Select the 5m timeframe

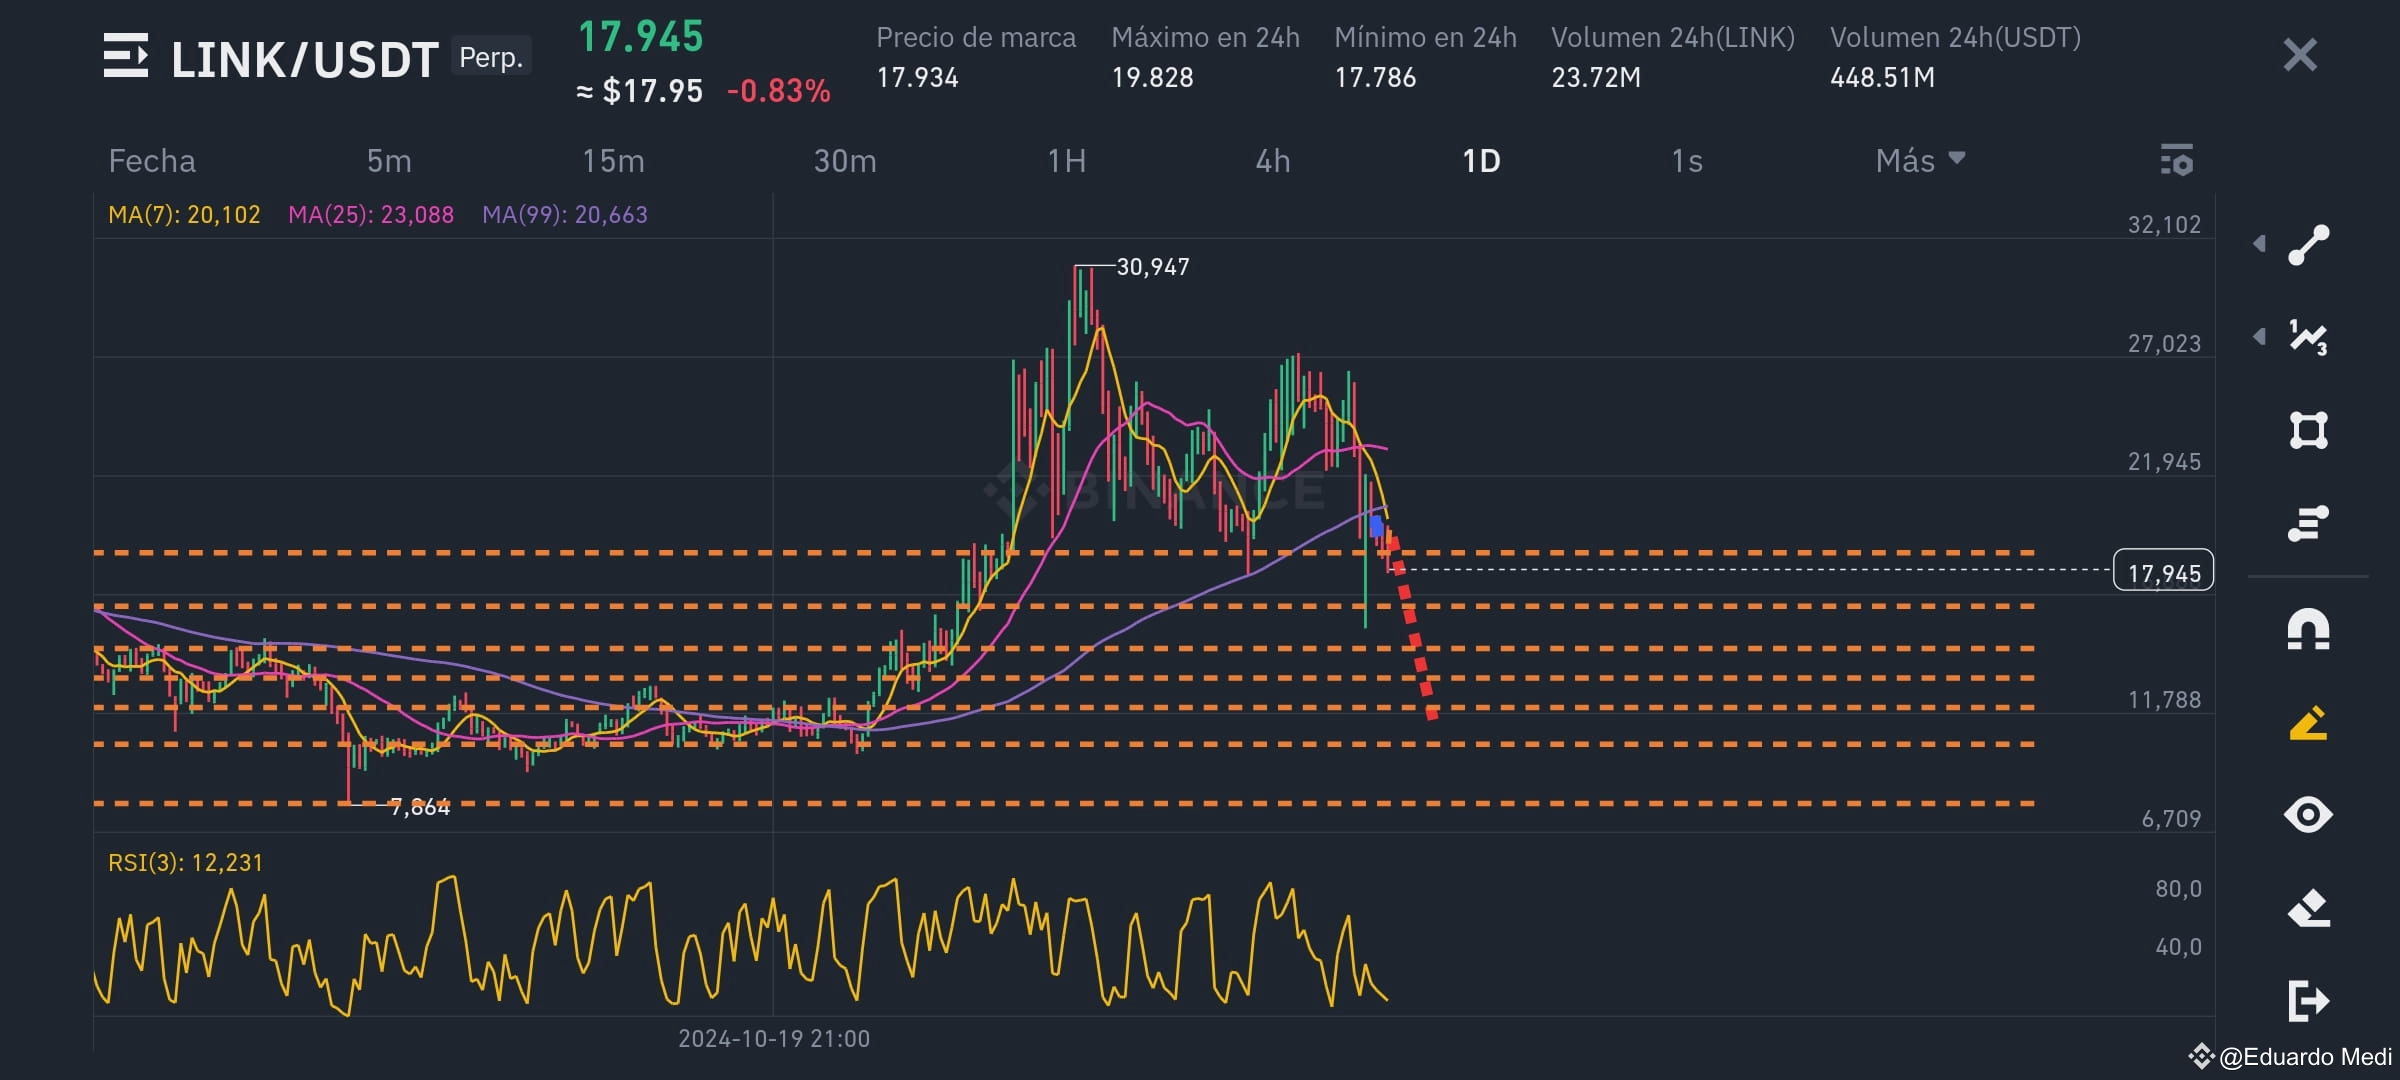pos(389,161)
